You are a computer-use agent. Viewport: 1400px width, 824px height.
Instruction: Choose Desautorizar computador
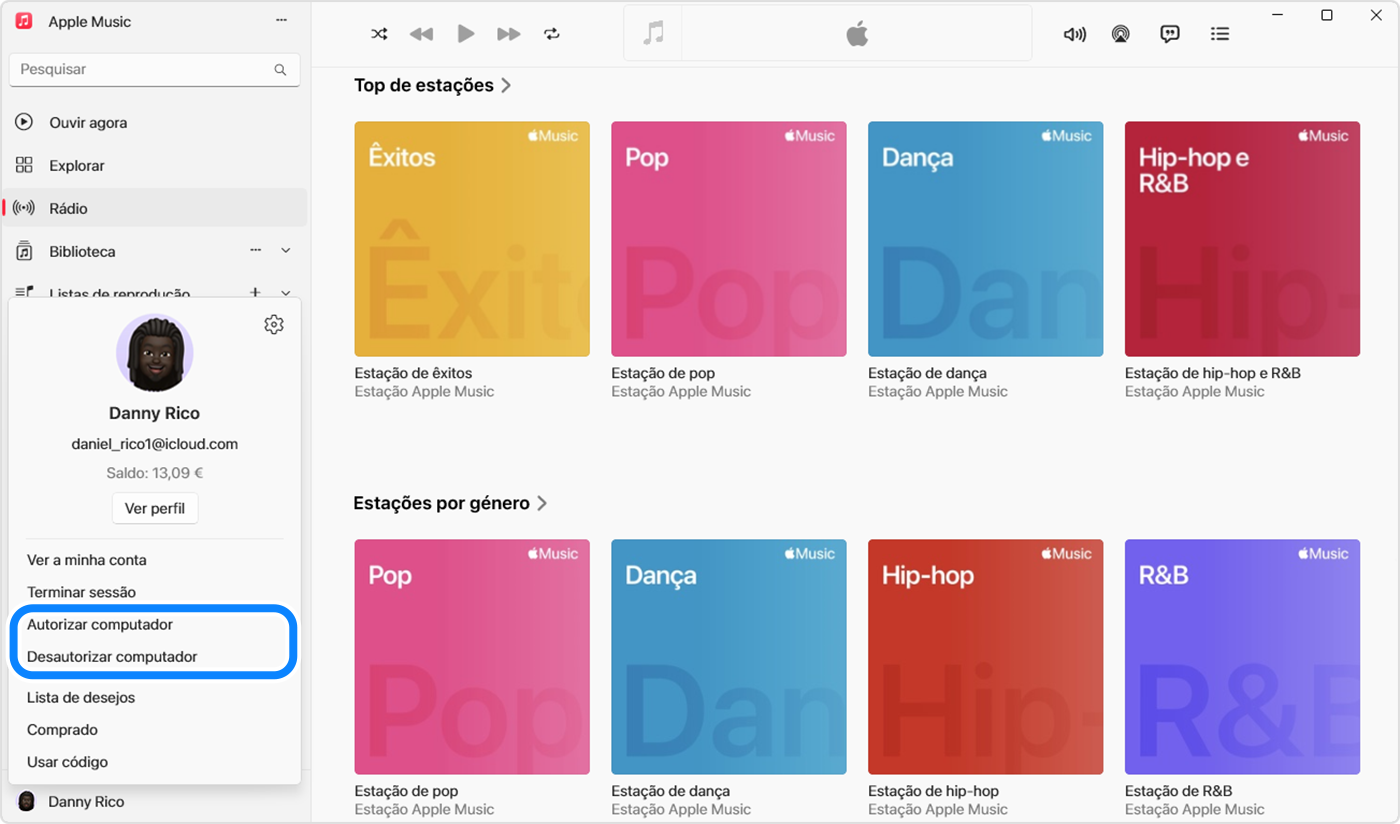[x=112, y=657]
